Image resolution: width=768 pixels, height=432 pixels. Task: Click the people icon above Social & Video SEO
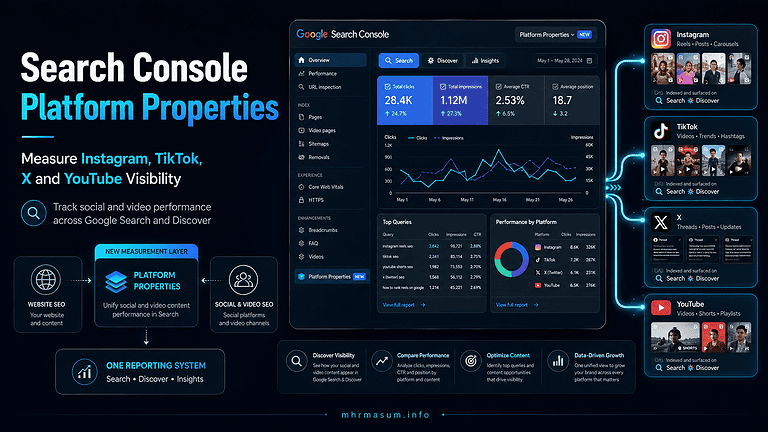tap(243, 280)
